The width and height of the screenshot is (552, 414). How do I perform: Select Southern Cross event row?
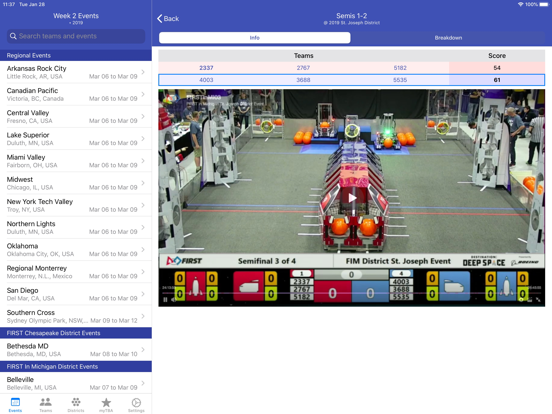pyautogui.click(x=76, y=316)
